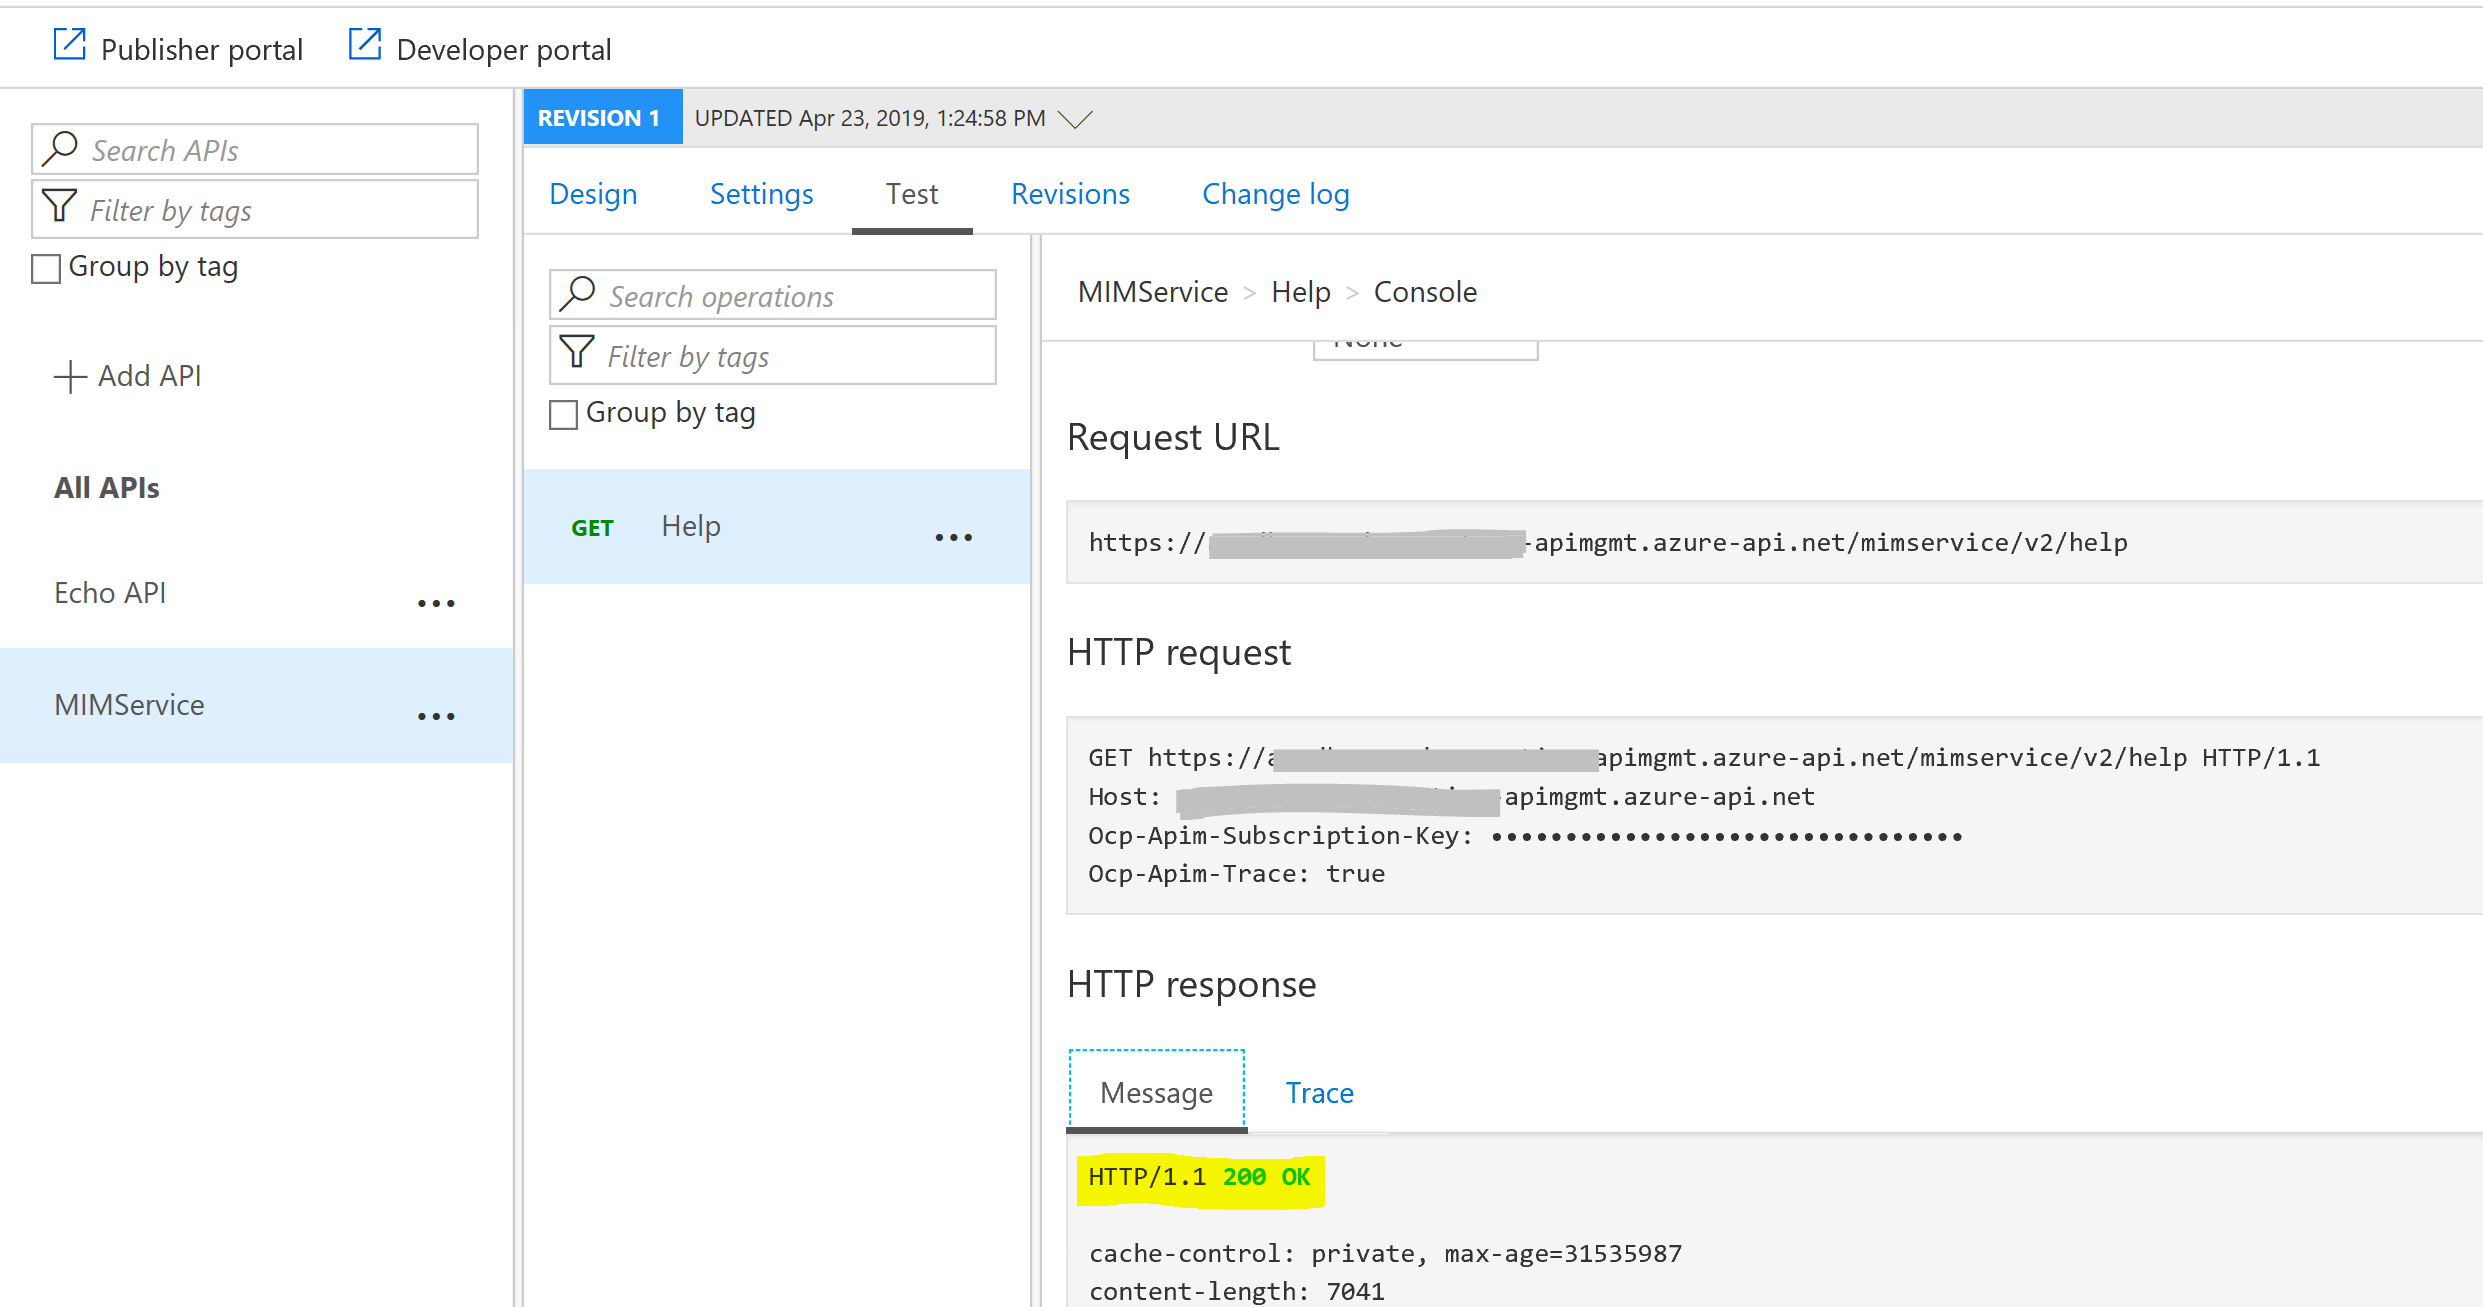Enable Group by tag for APIs

pos(46,268)
